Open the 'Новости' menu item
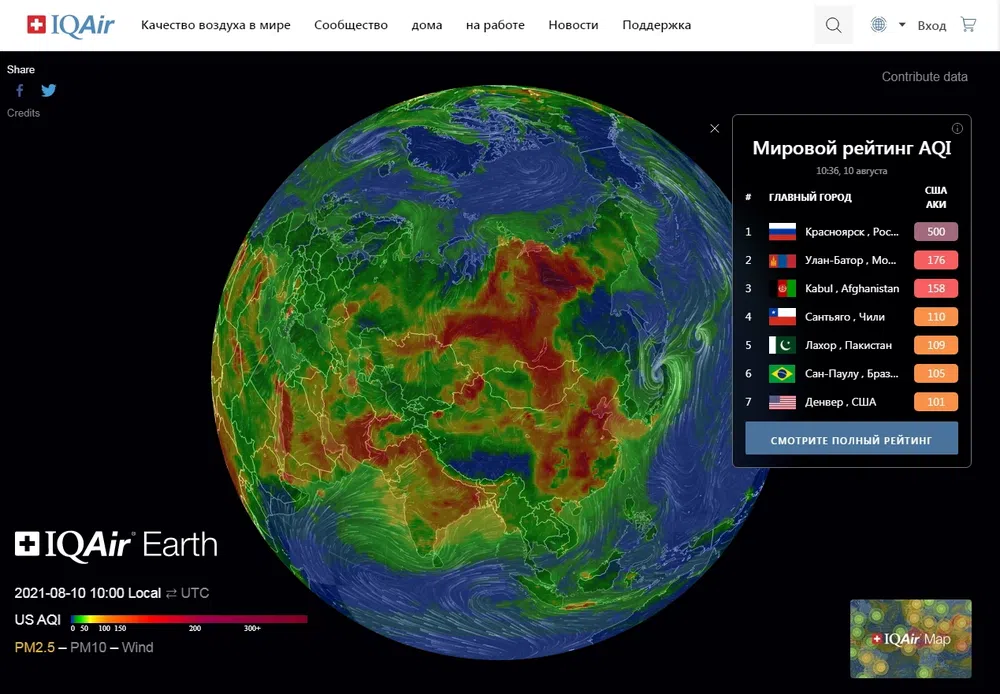The width and height of the screenshot is (1000, 694). [573, 25]
